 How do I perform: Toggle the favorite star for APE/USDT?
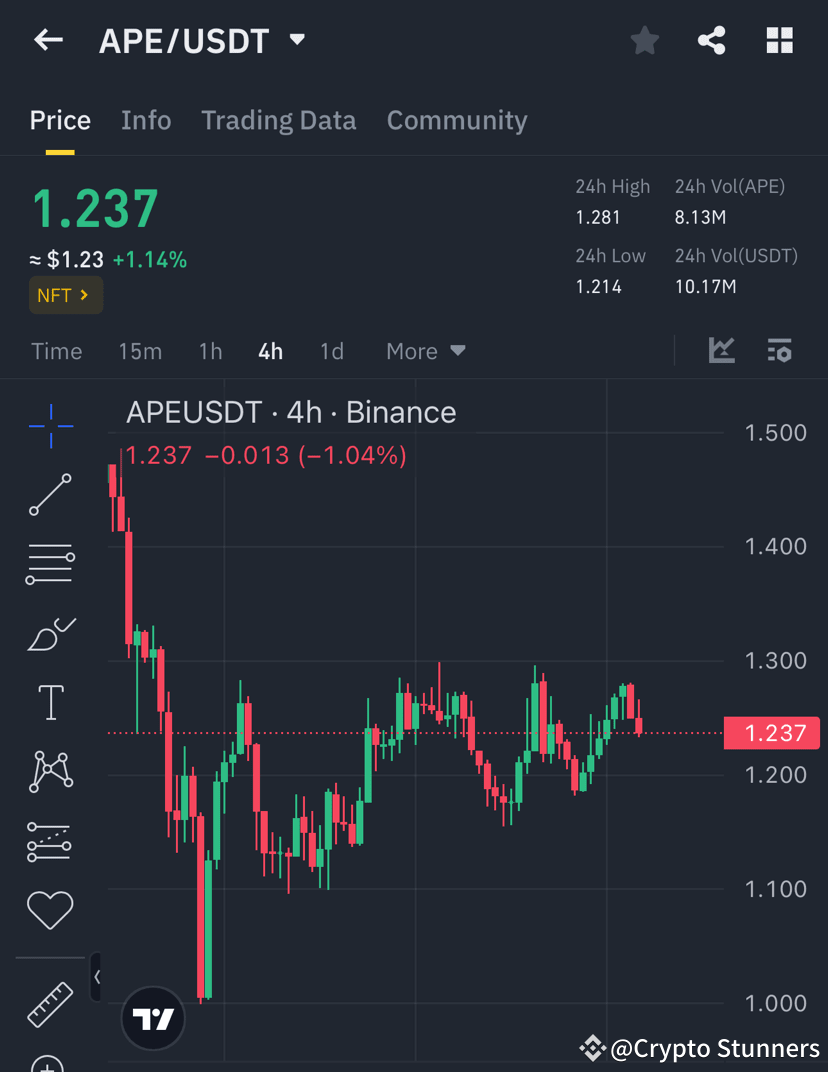pyautogui.click(x=644, y=40)
